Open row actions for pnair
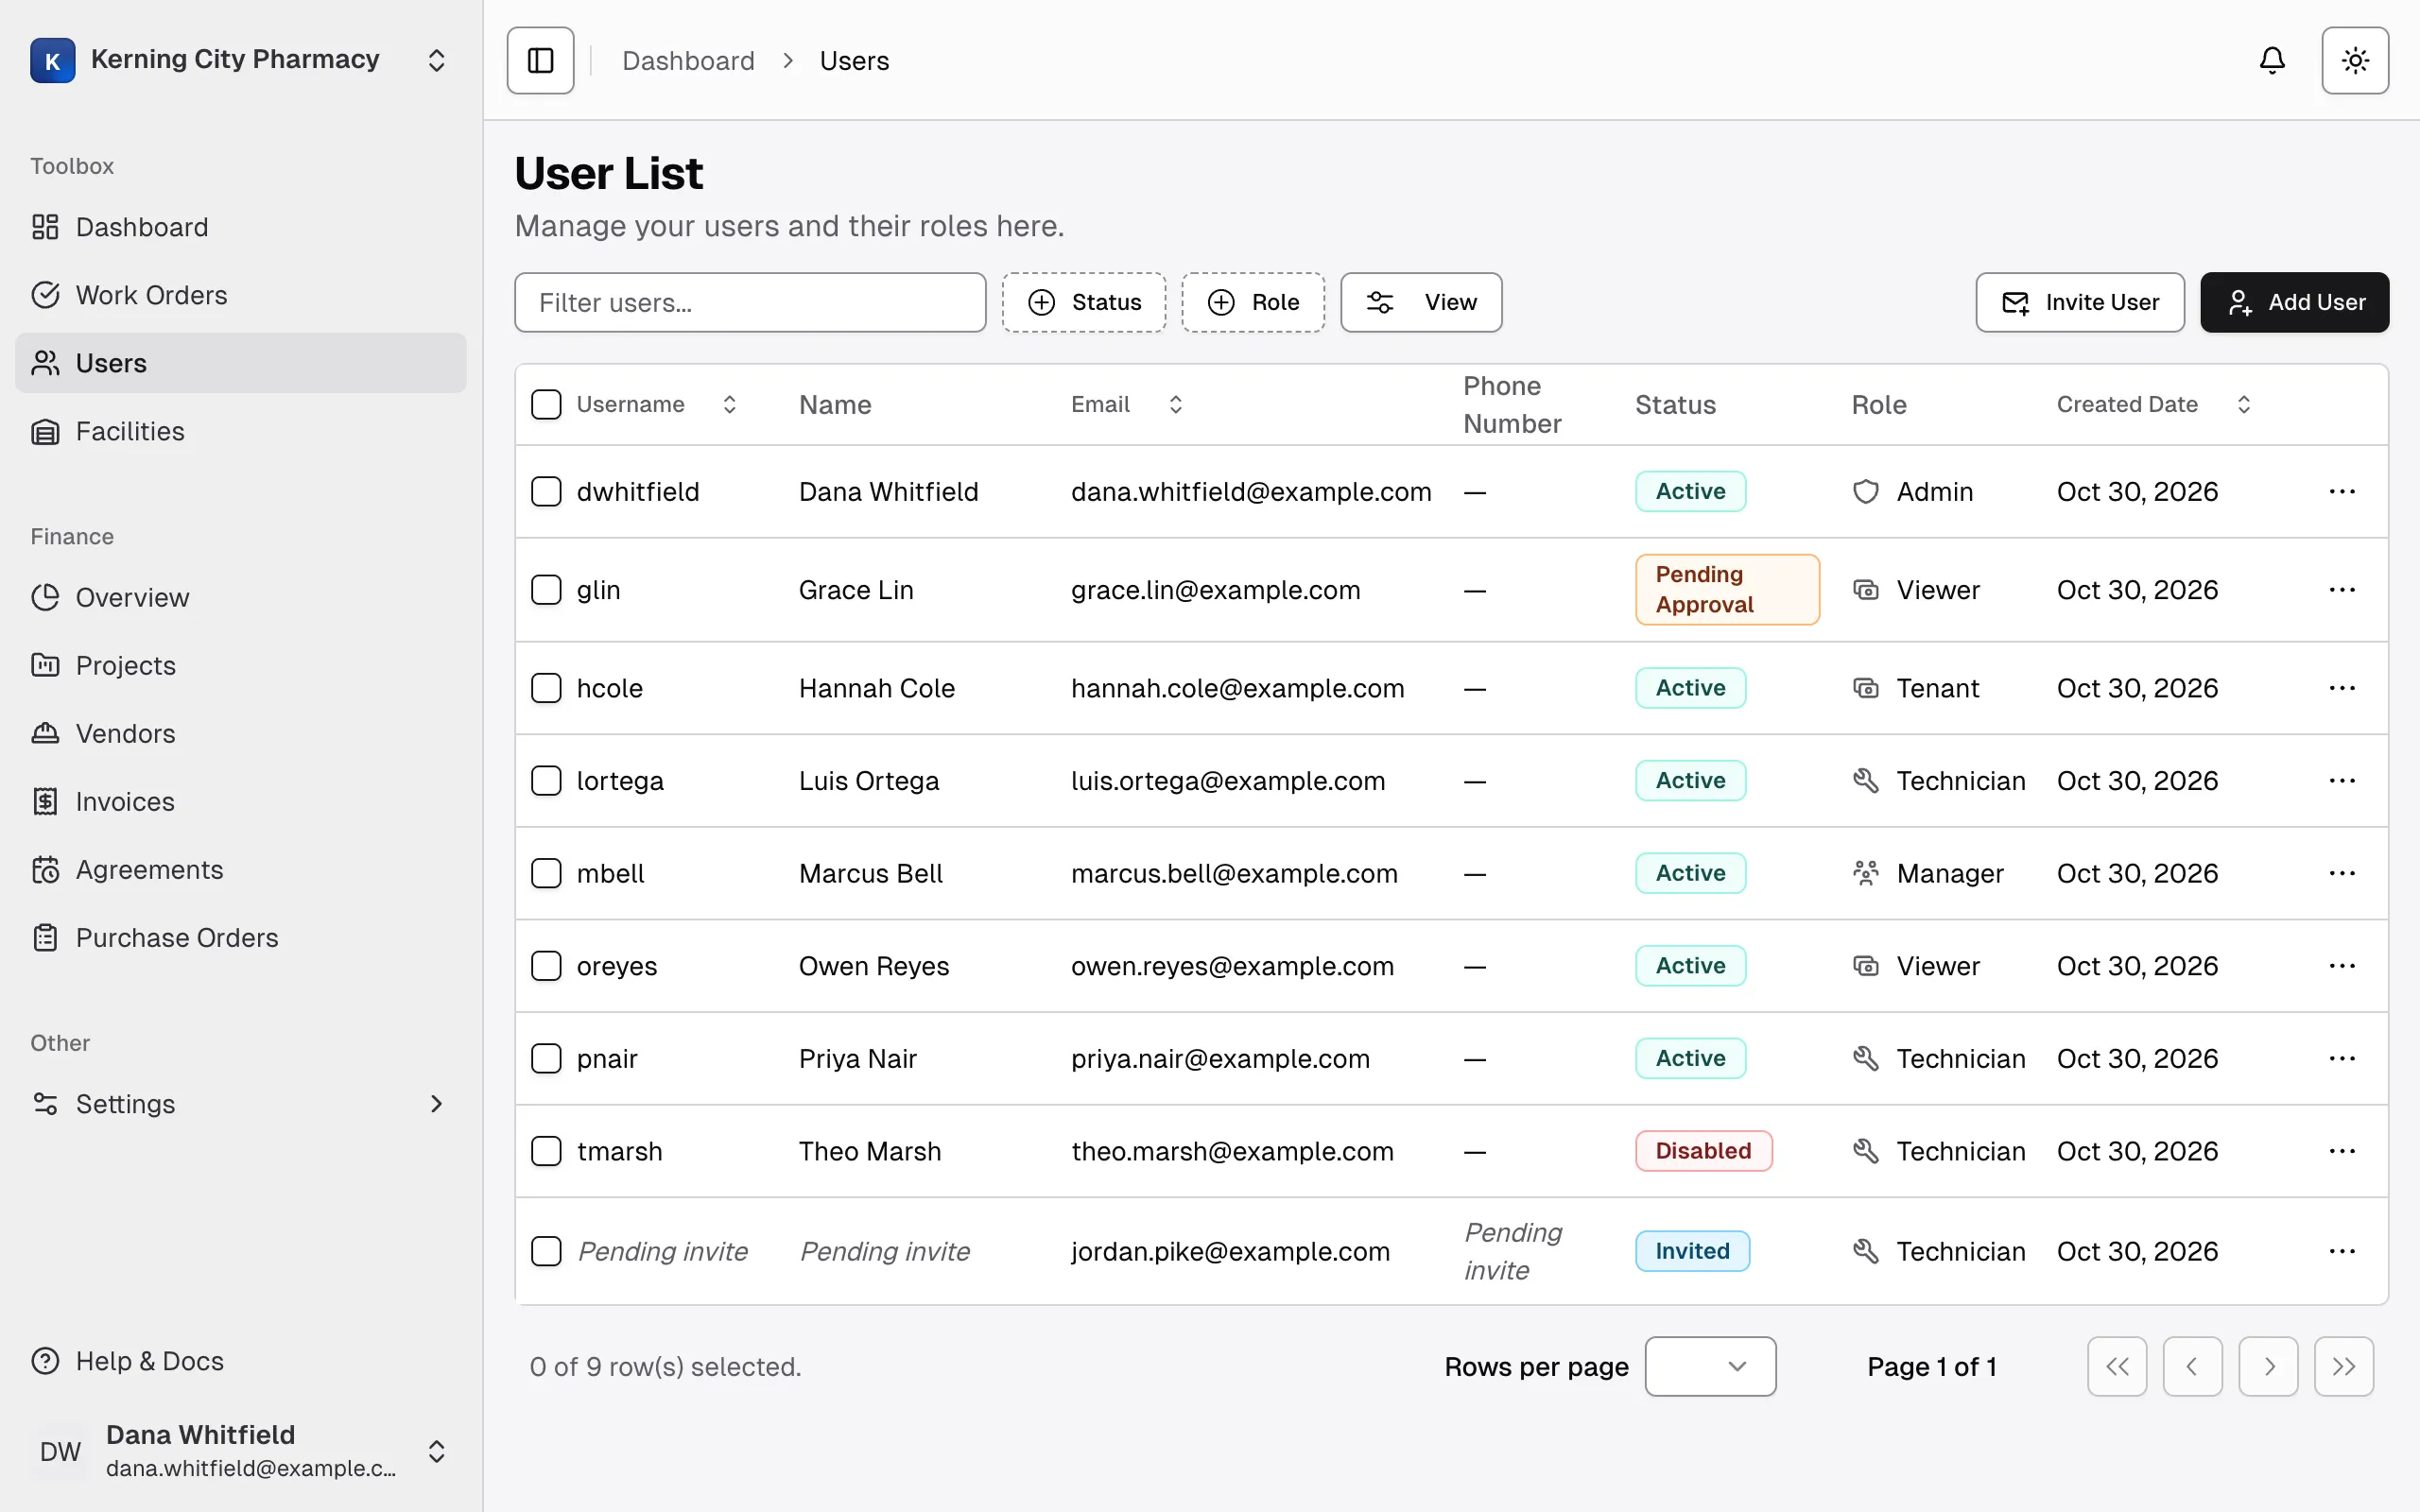 tap(2342, 1058)
